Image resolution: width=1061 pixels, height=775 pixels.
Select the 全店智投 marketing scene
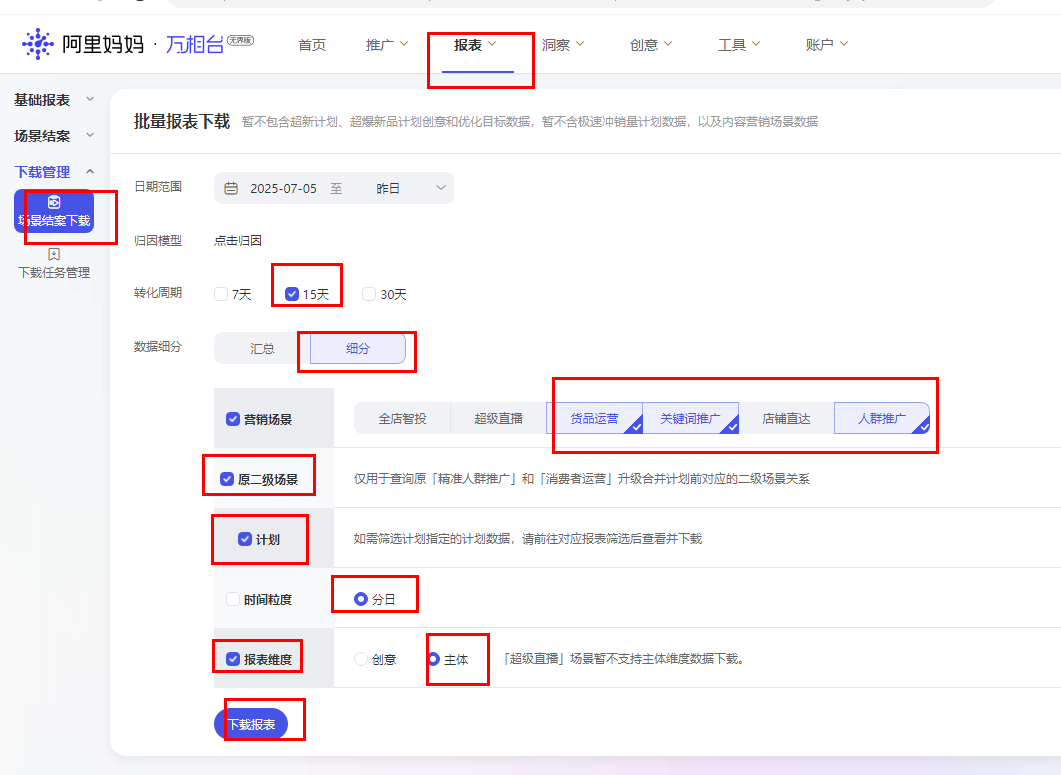pos(402,418)
